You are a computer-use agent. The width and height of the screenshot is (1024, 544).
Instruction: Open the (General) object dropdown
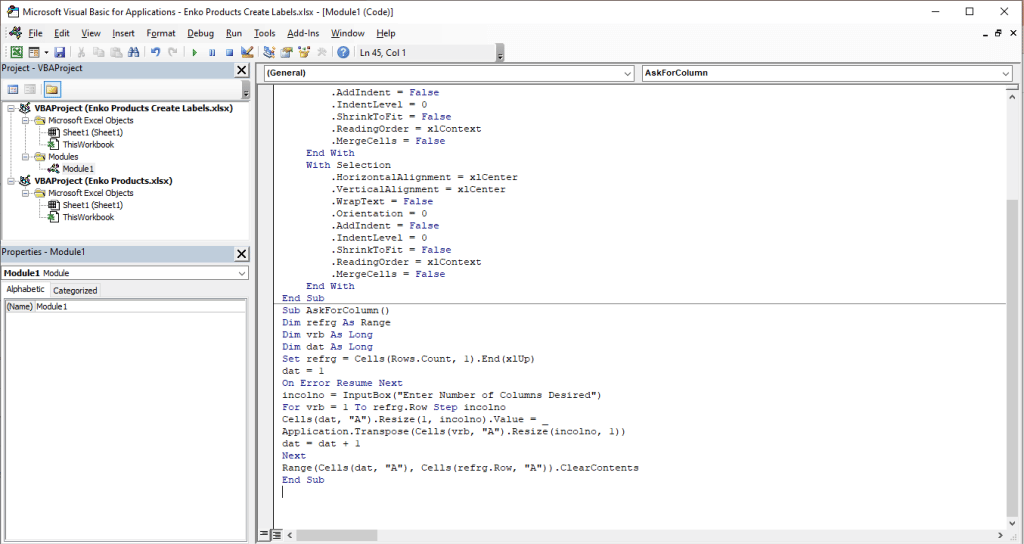click(449, 73)
